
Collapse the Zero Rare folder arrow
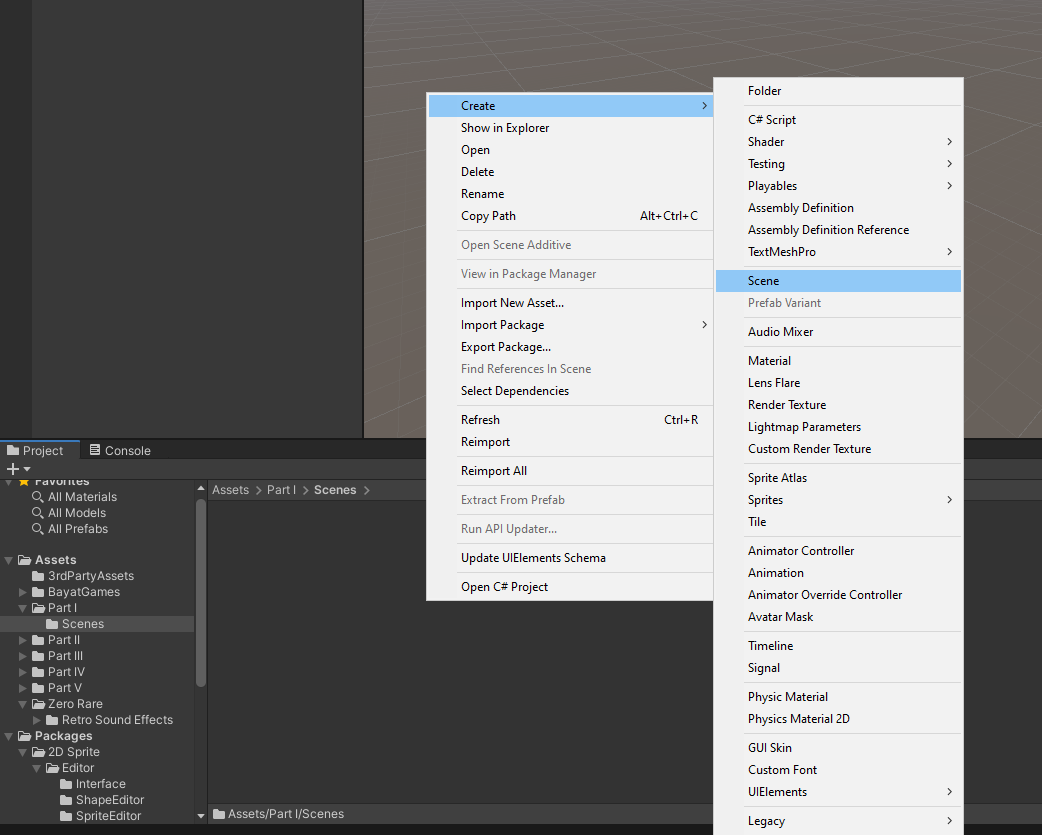pos(23,704)
